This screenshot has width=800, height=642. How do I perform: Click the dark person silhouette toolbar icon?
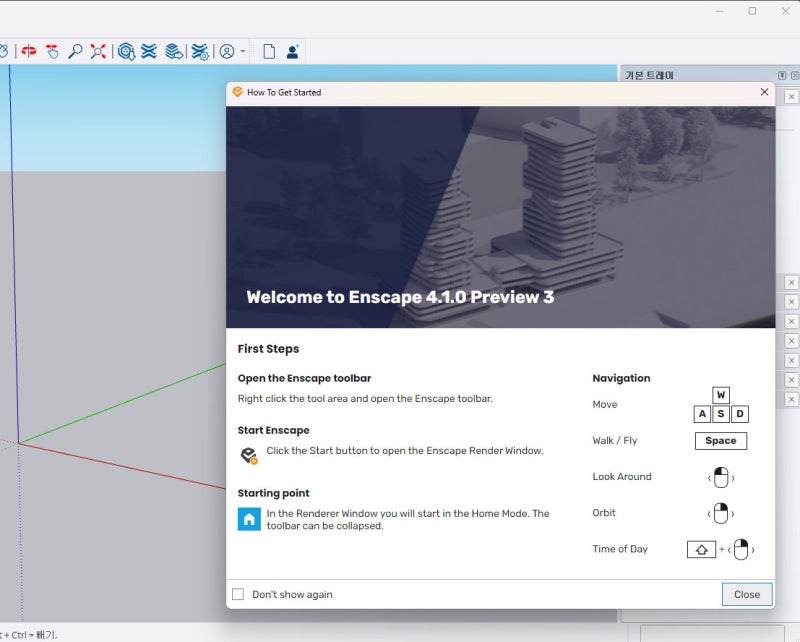(x=292, y=52)
